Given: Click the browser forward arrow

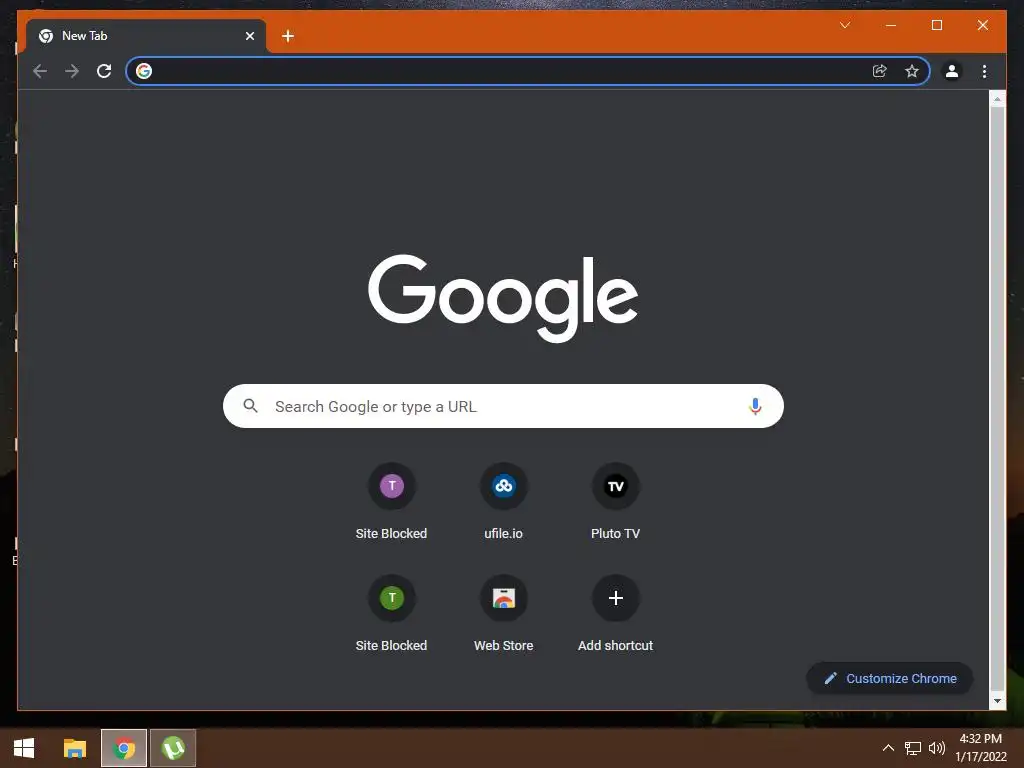Looking at the screenshot, I should (x=72, y=71).
